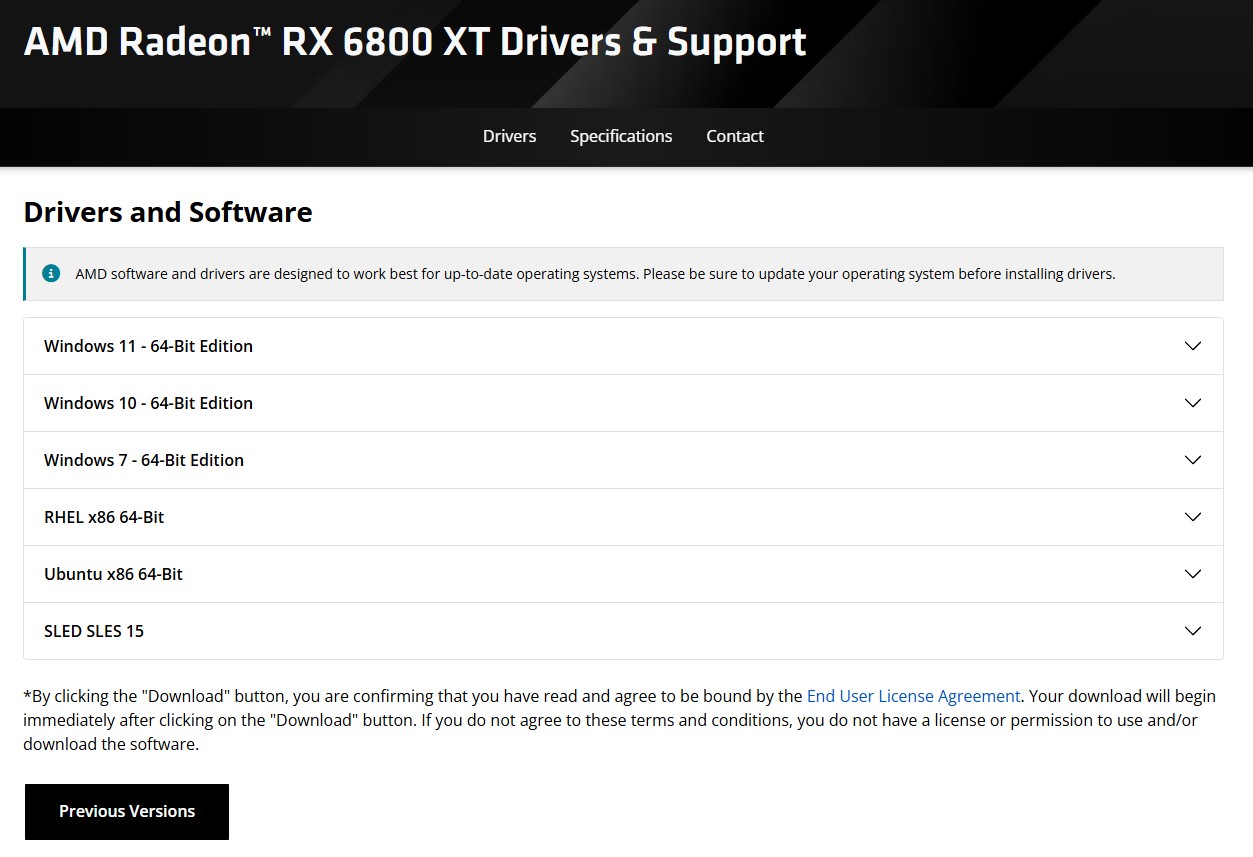The height and width of the screenshot is (857, 1253).
Task: Click the info icon in the notice banner
Action: pos(51,273)
